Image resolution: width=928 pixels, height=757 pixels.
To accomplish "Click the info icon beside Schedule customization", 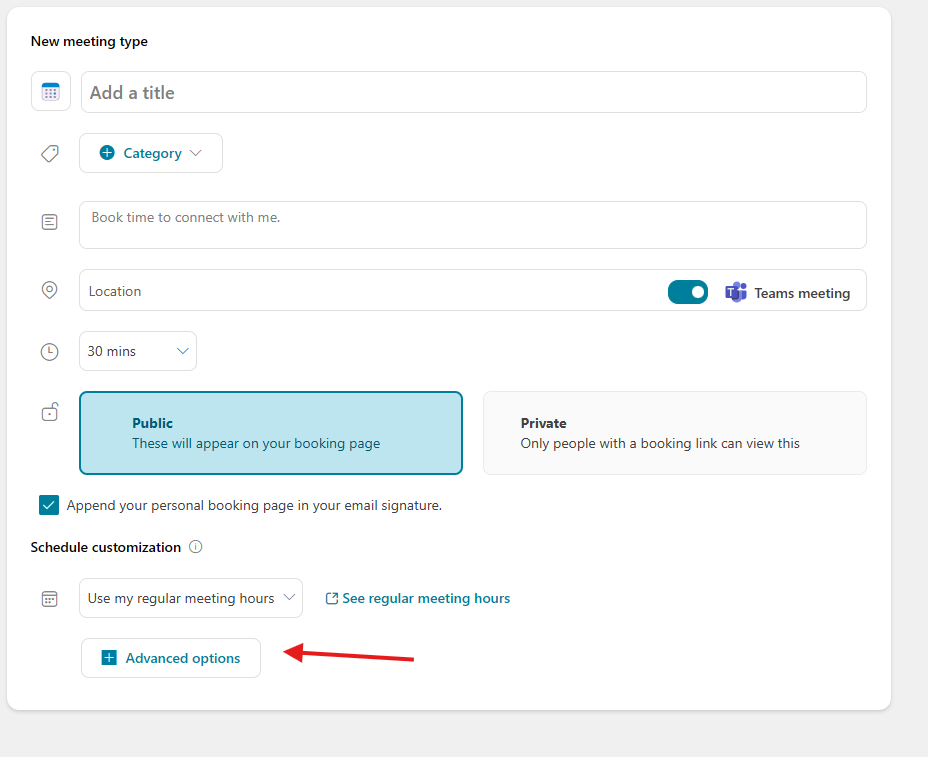I will pyautogui.click(x=196, y=547).
